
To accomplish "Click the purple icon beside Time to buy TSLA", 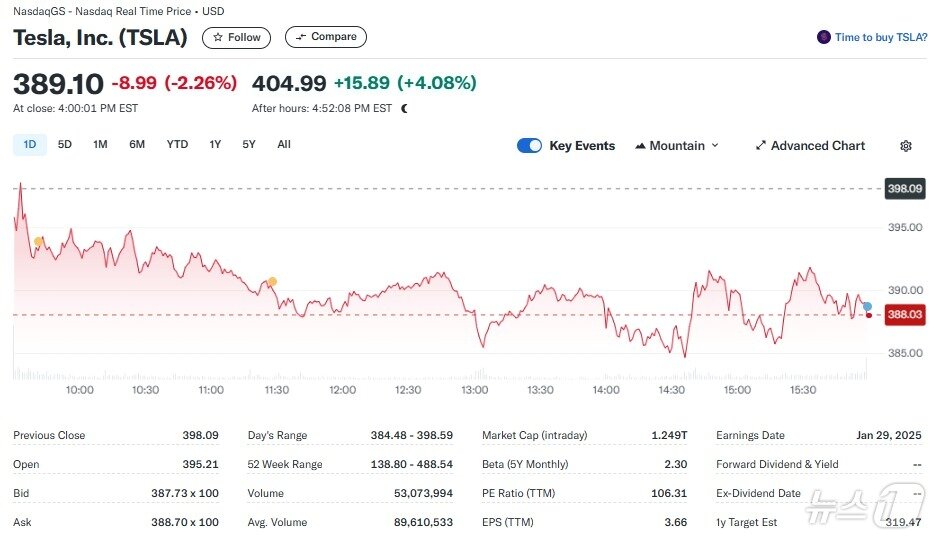I will pyautogui.click(x=823, y=37).
